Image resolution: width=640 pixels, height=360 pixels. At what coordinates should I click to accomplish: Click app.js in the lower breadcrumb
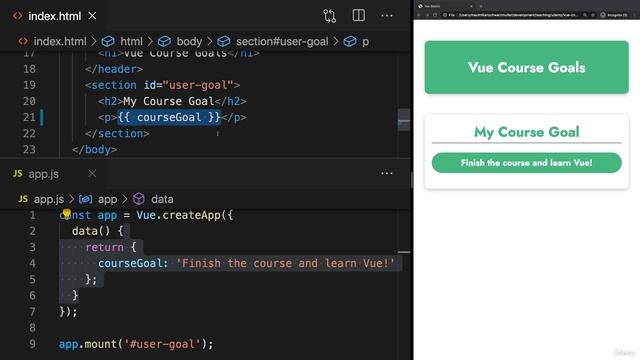[49, 199]
